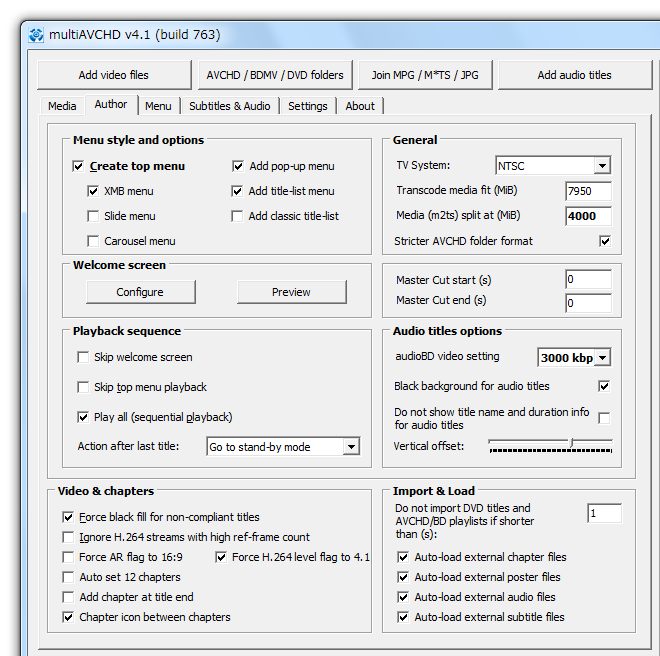Toggle Add pop-up menu checkbox
The height and width of the screenshot is (656, 660).
point(238,166)
